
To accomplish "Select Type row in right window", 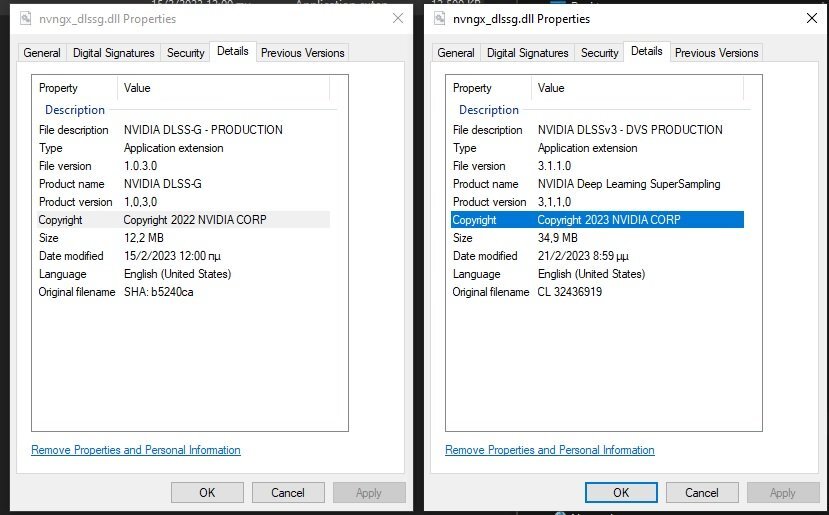I will [597, 148].
